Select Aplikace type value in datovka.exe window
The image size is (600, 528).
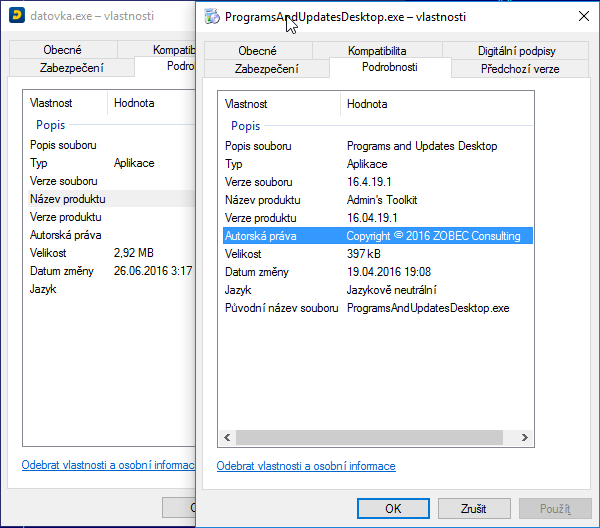[x=134, y=163]
